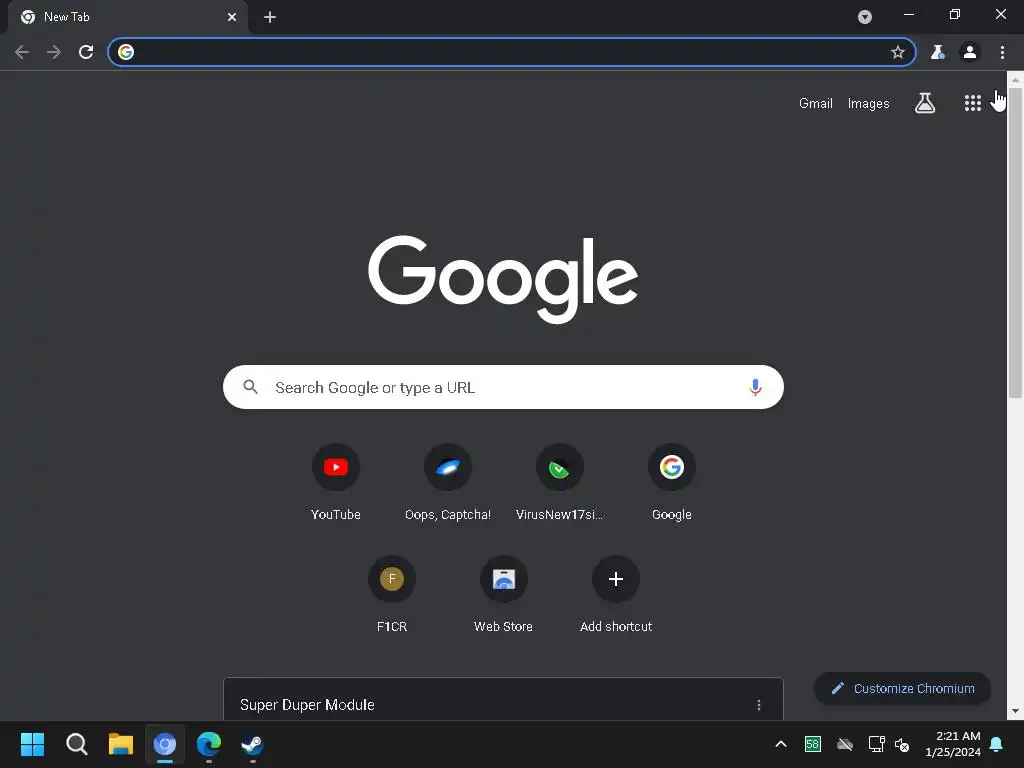Image resolution: width=1024 pixels, height=768 pixels.
Task: Click the Google icon in address bar
Action: (x=126, y=52)
